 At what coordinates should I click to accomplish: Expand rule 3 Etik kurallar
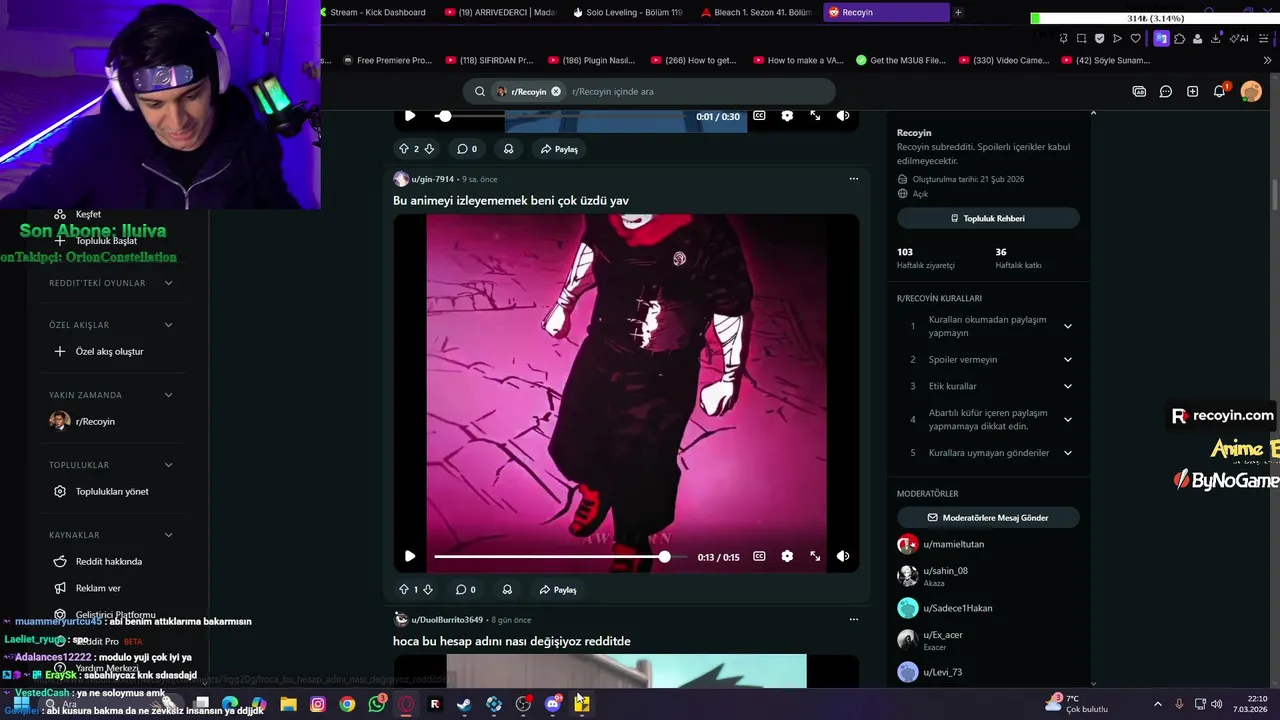[x=1068, y=386]
